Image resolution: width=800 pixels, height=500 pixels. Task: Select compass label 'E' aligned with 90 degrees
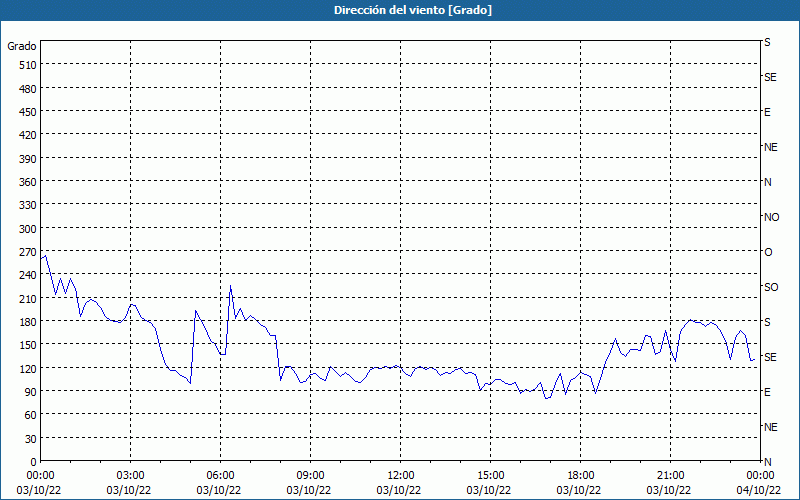(767, 392)
